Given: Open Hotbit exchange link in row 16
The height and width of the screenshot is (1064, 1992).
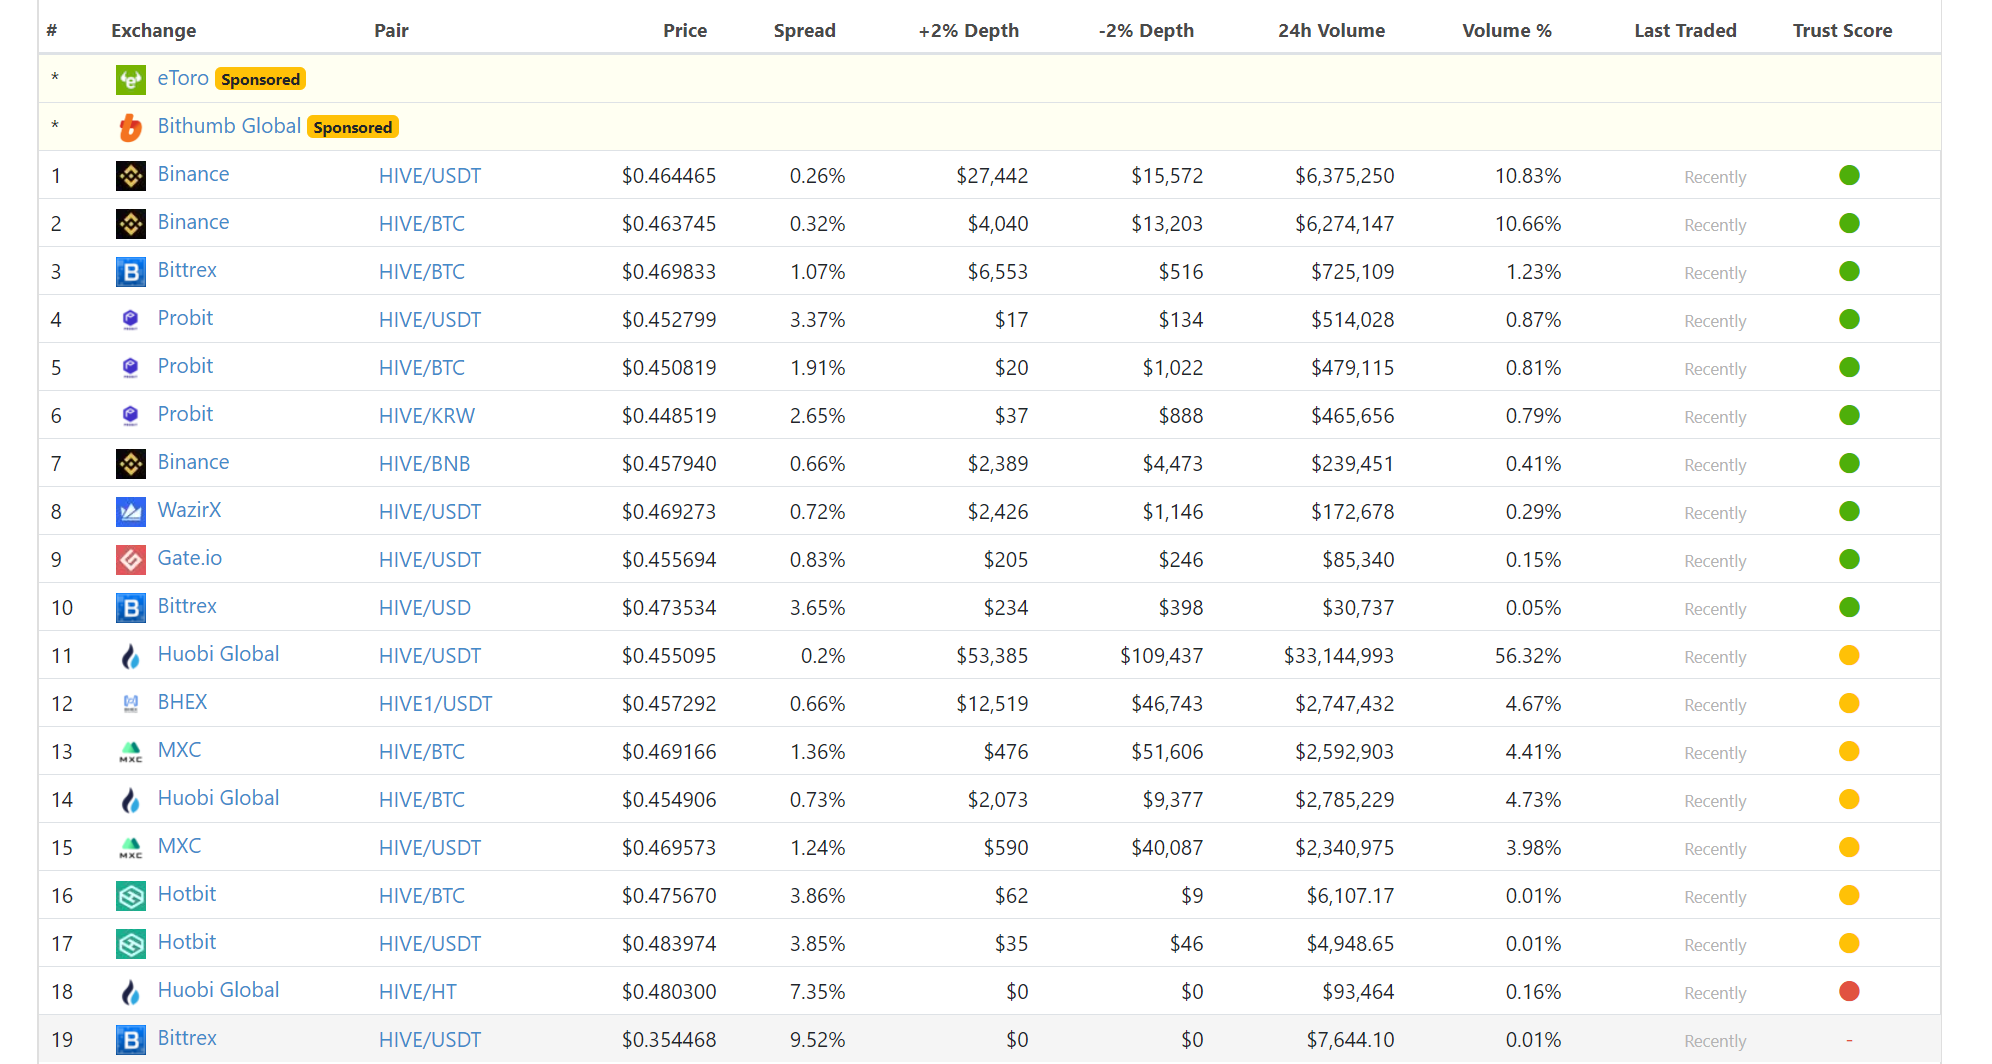Looking at the screenshot, I should pos(187,894).
